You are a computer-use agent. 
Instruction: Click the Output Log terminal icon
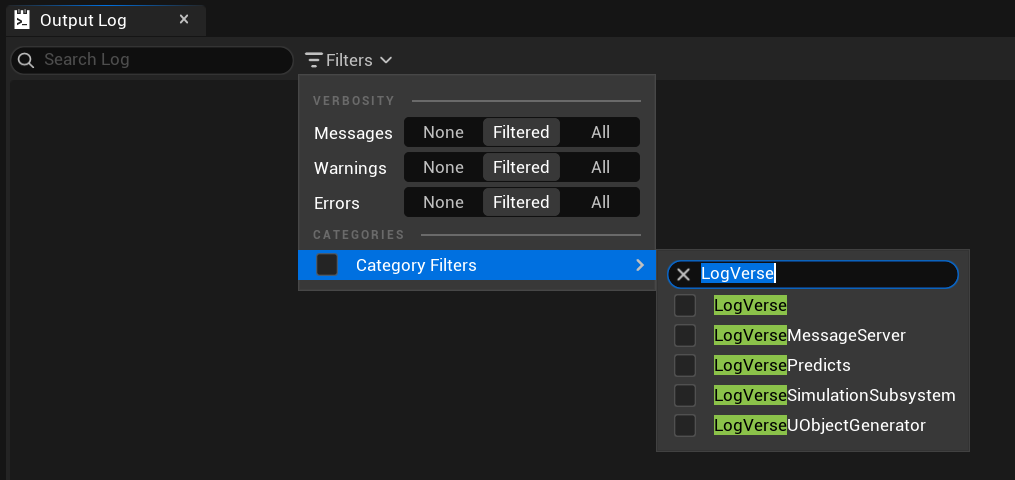coord(22,20)
